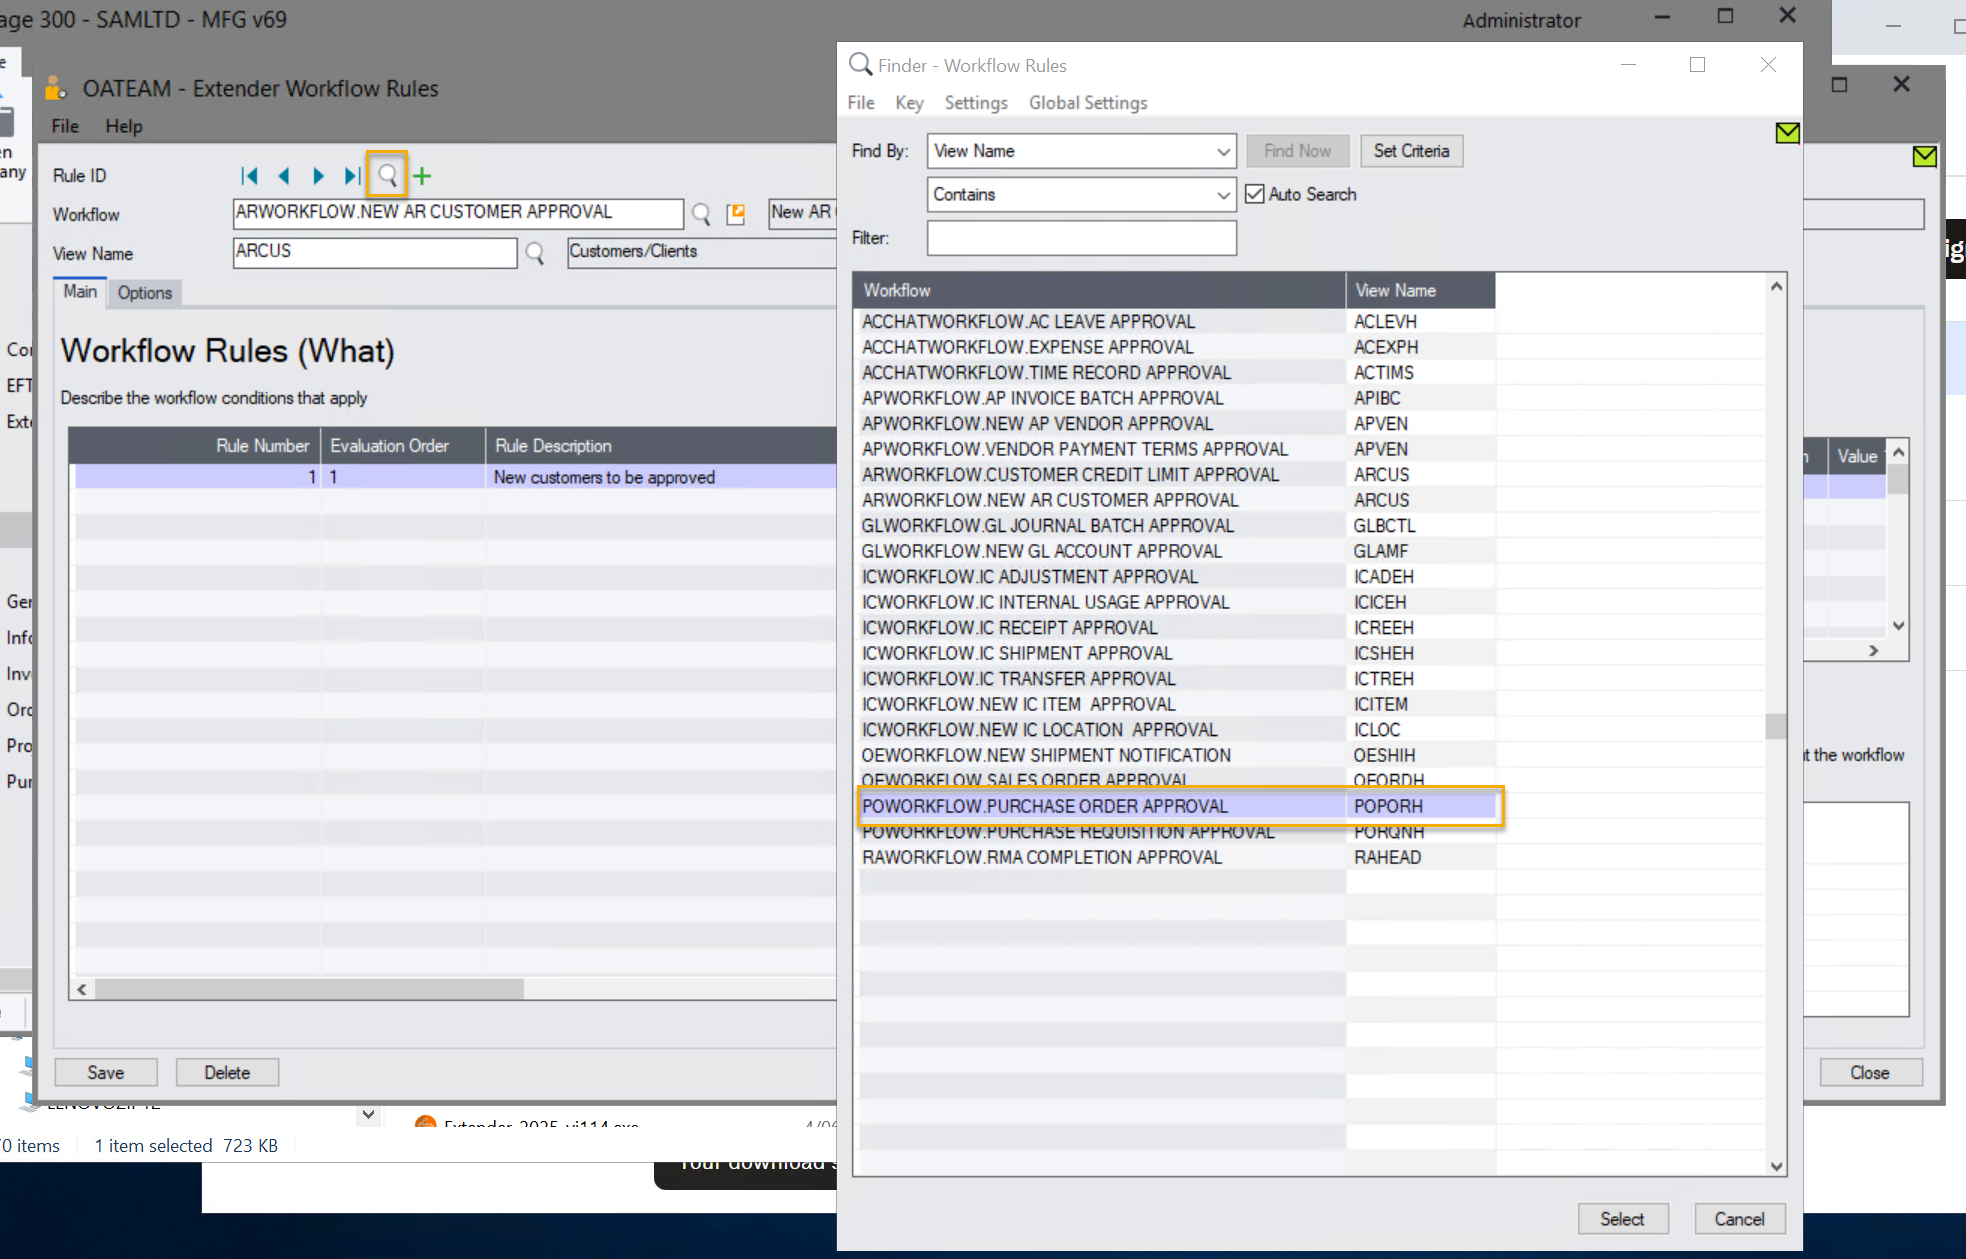Click Finder list scroll up arrow
This screenshot has width=1966, height=1259.
click(1776, 286)
